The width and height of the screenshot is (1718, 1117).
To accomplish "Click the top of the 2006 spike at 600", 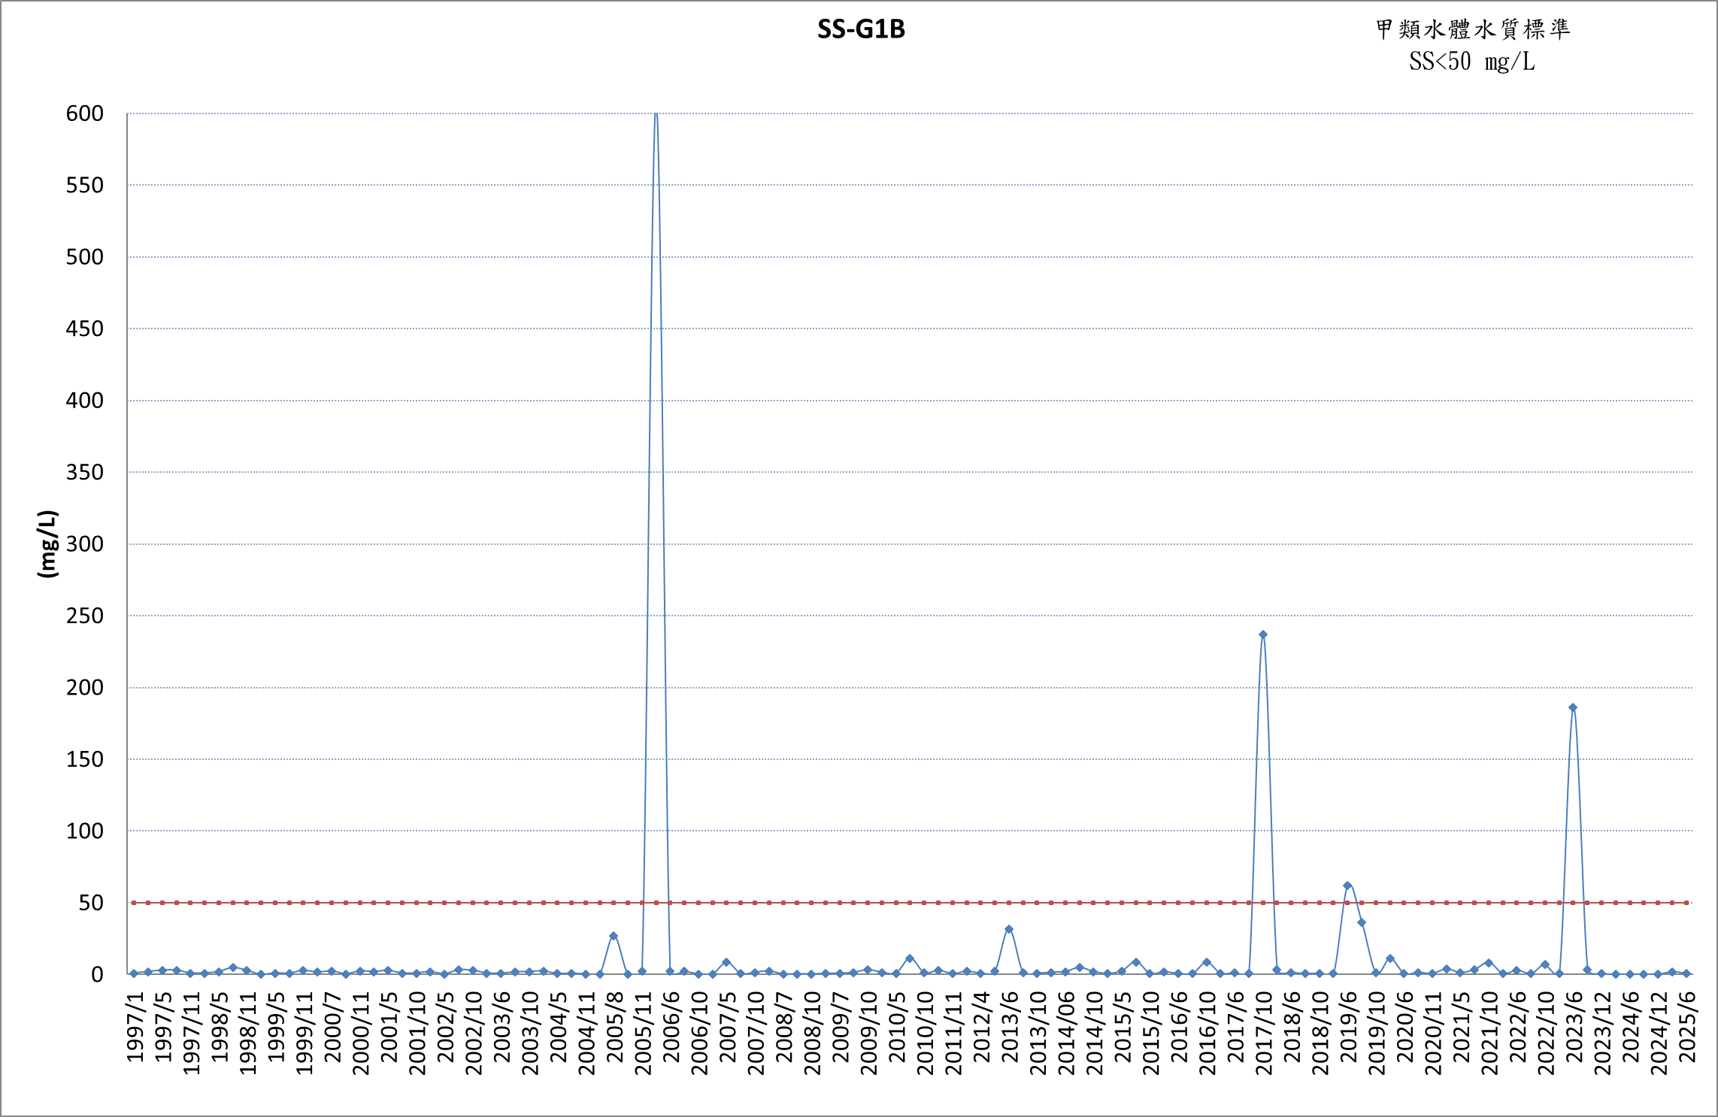I will 656,114.
